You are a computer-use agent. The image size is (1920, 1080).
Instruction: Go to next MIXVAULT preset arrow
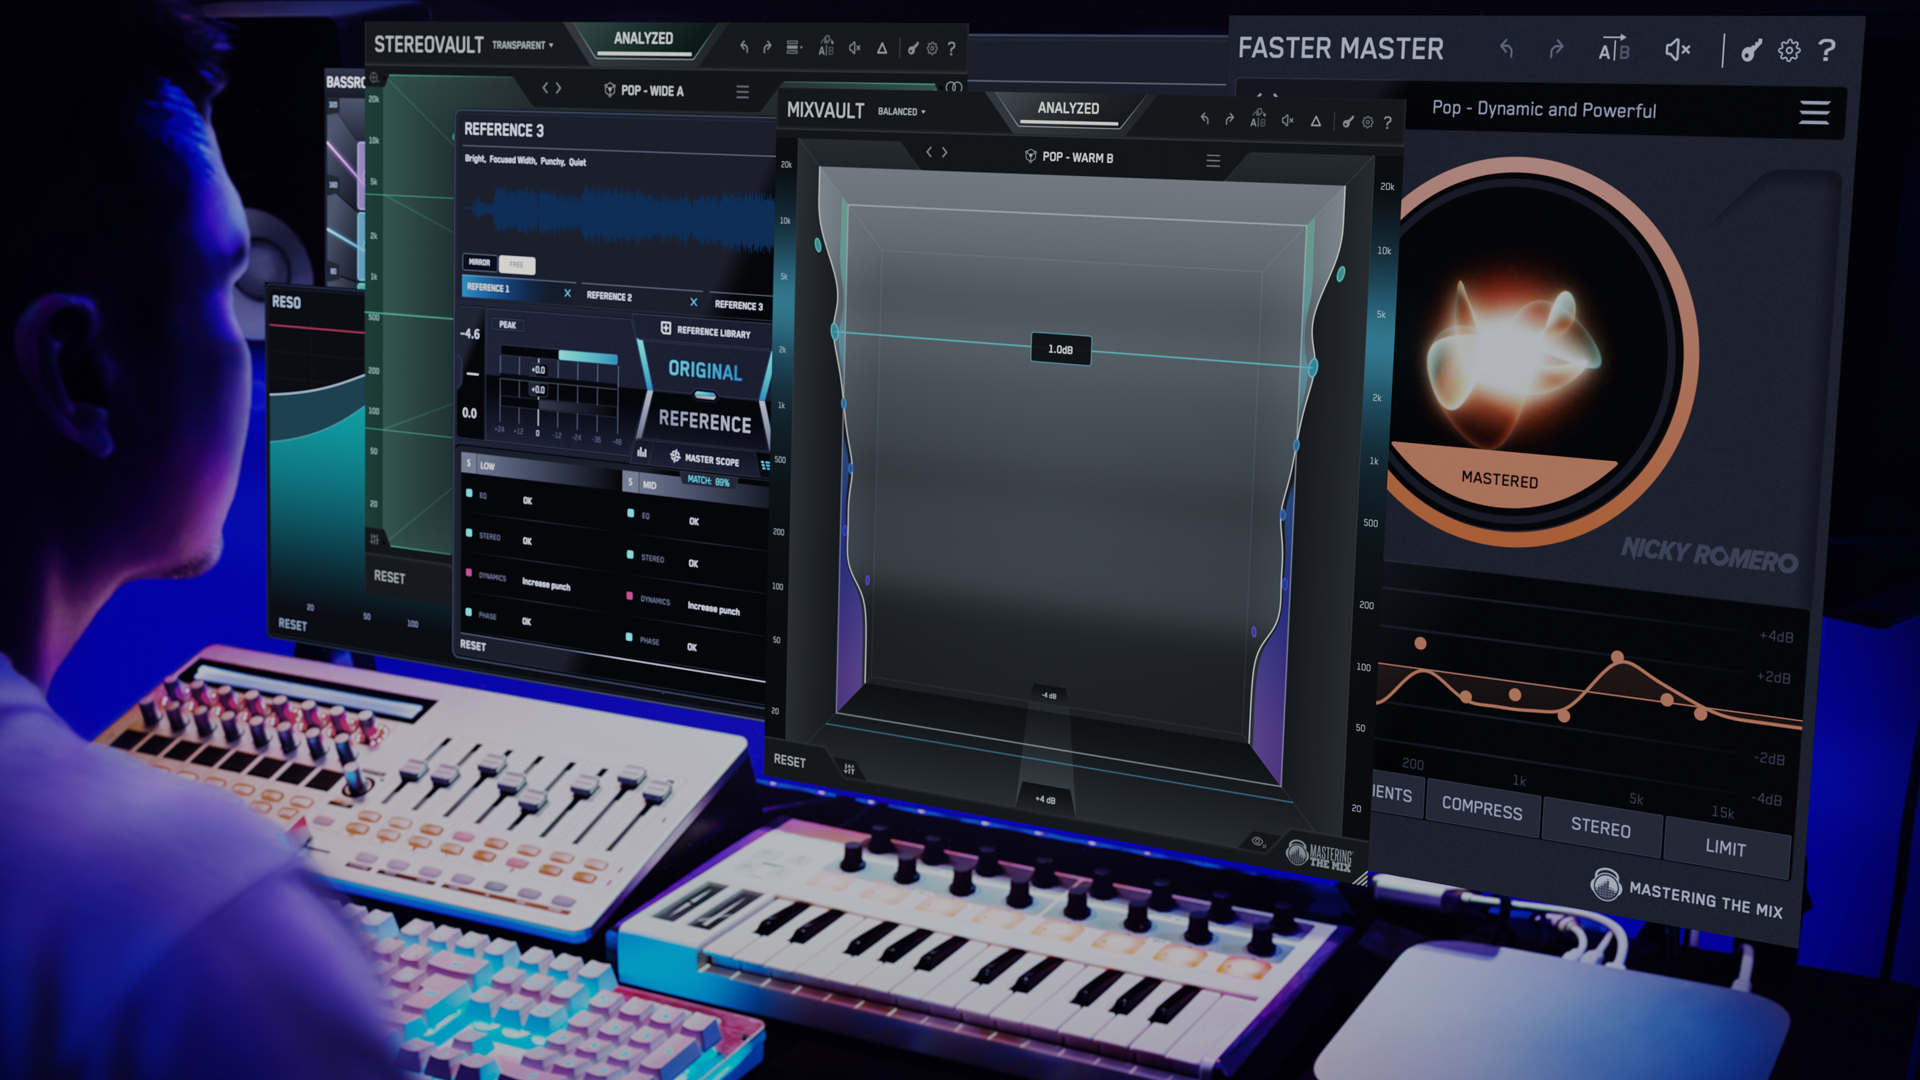coord(944,152)
